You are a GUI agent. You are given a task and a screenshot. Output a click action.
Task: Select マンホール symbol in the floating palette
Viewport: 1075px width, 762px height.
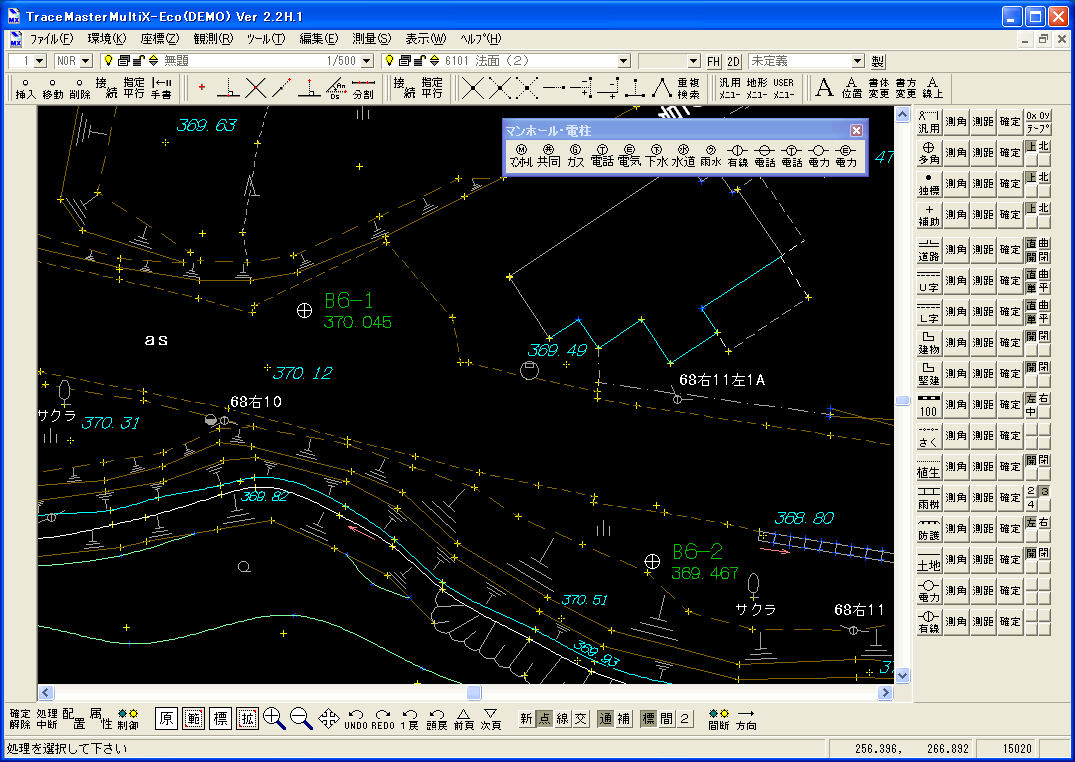click(x=521, y=156)
